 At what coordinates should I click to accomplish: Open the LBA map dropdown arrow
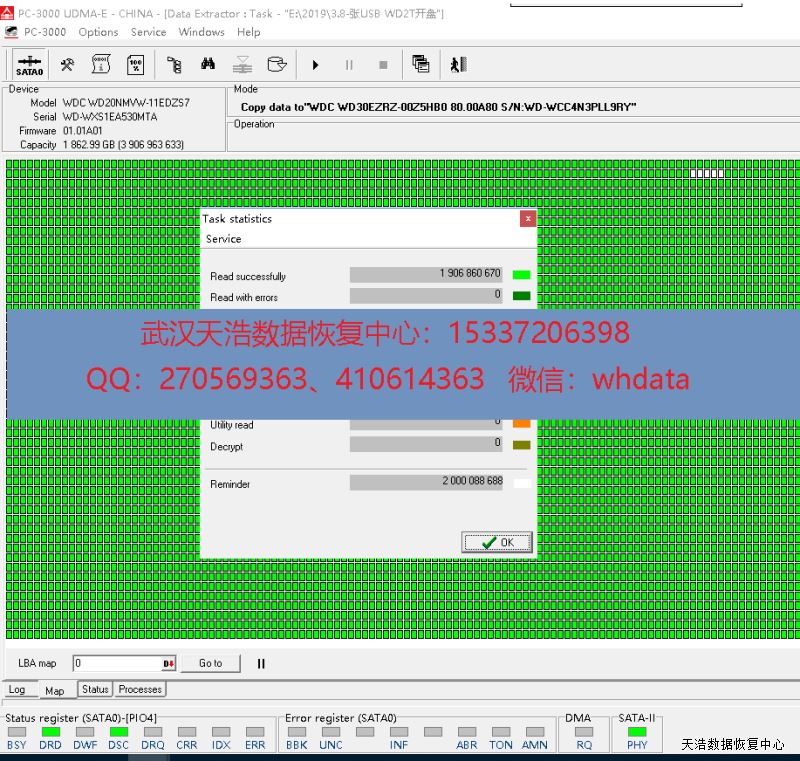click(169, 664)
